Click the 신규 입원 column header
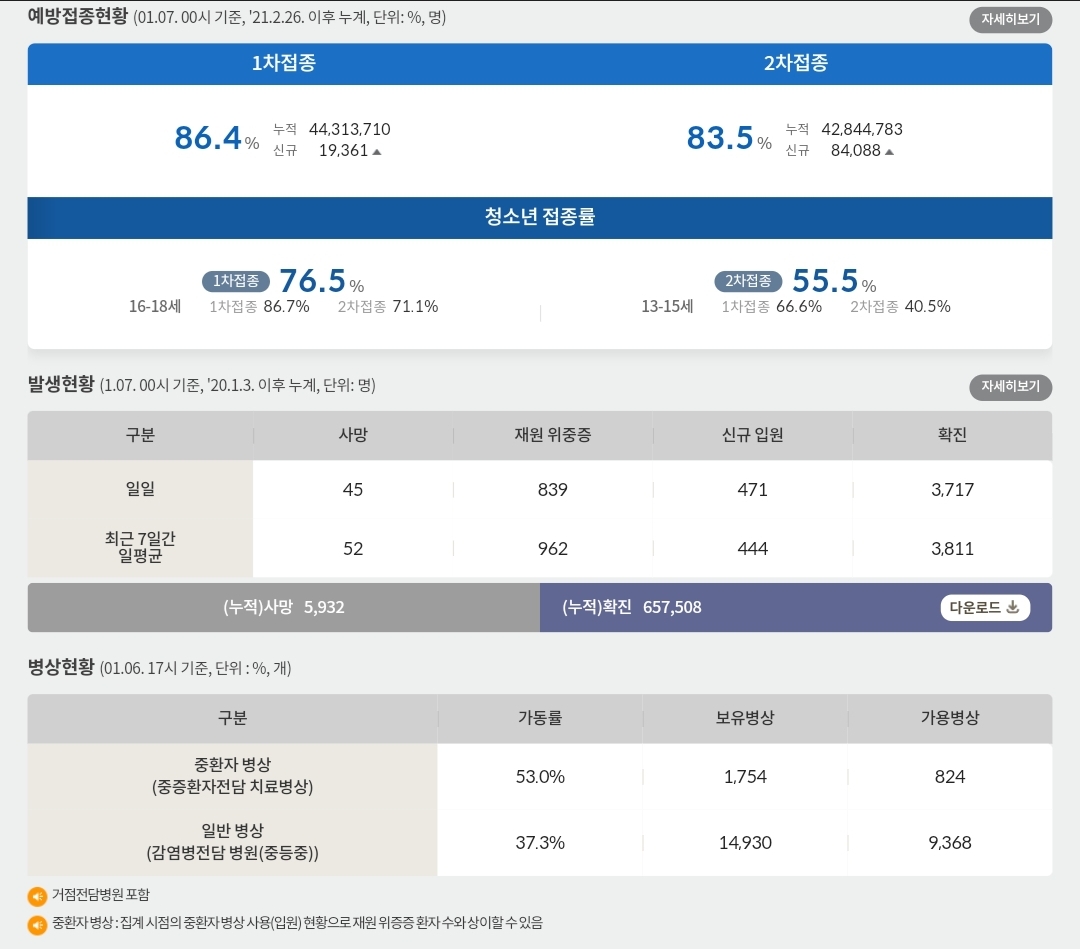The image size is (1080, 949). (x=752, y=435)
